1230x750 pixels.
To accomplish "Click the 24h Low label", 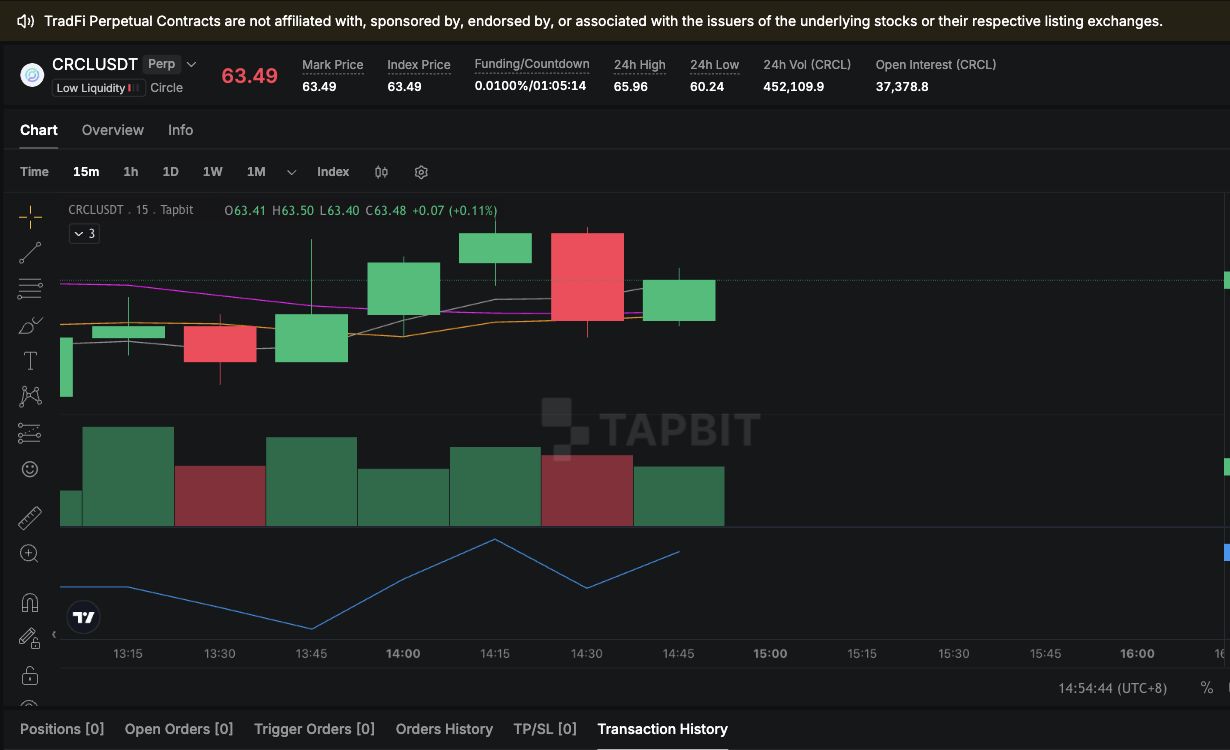I will coord(714,65).
